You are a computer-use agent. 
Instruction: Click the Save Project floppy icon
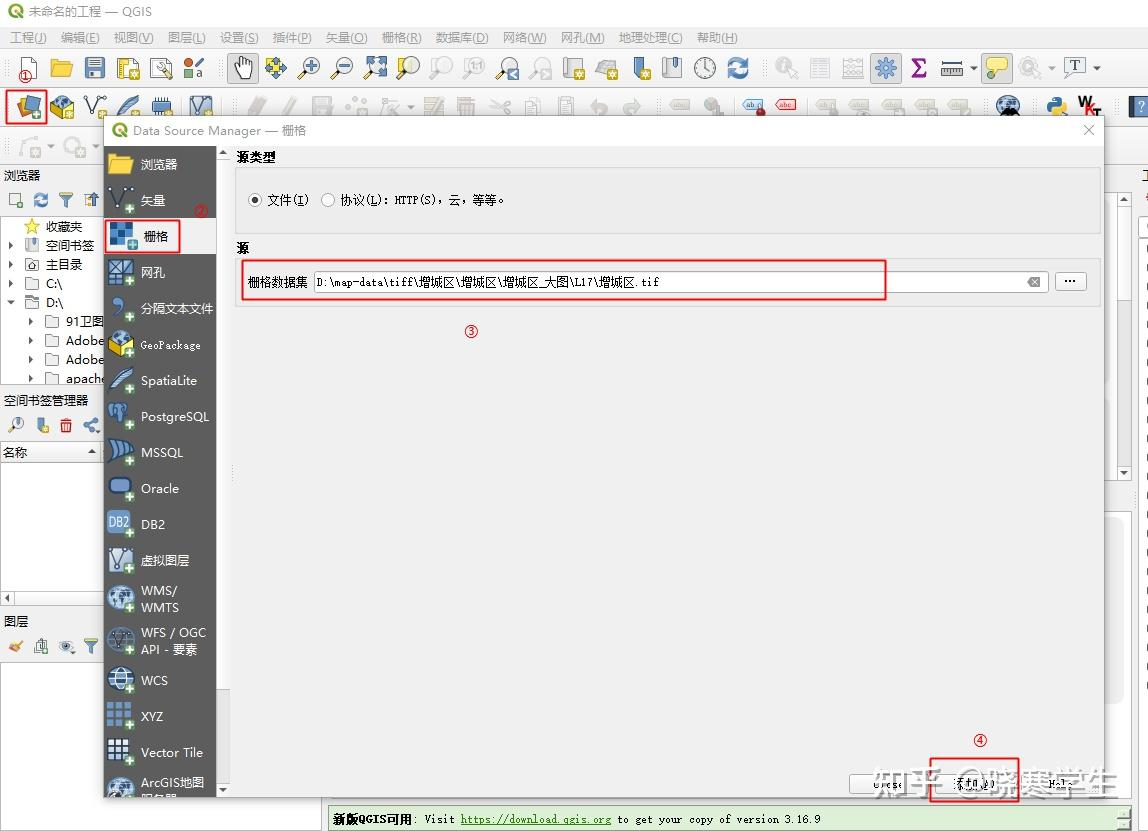tap(95, 68)
